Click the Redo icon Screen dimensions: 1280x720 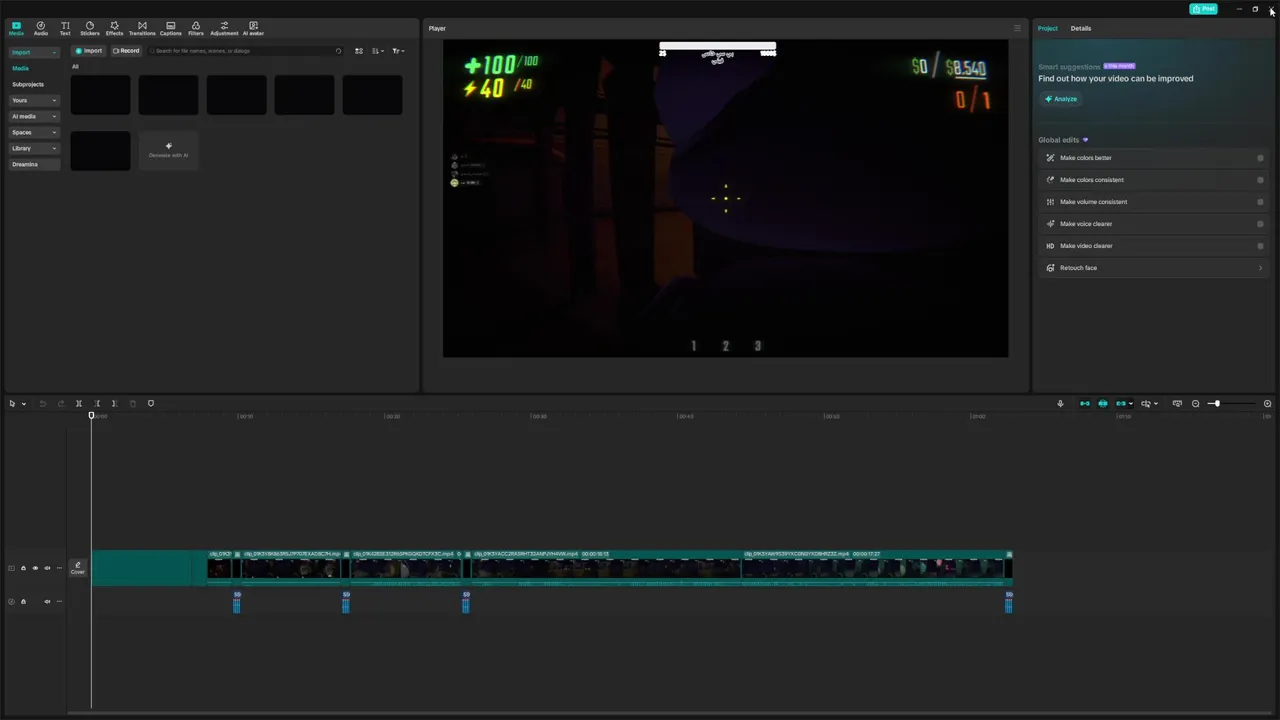pyautogui.click(x=61, y=403)
